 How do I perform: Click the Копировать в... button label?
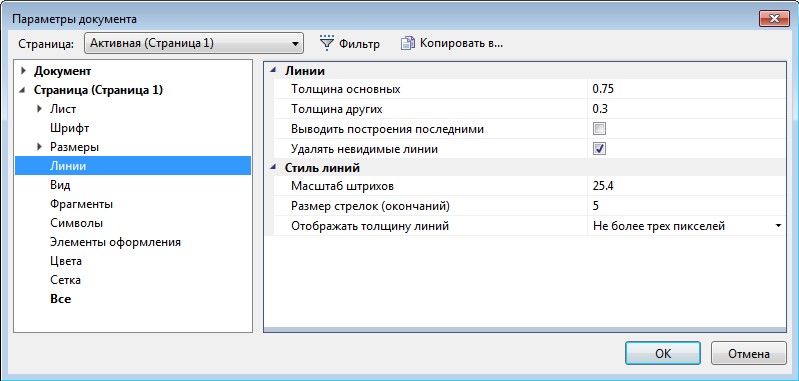[x=461, y=43]
